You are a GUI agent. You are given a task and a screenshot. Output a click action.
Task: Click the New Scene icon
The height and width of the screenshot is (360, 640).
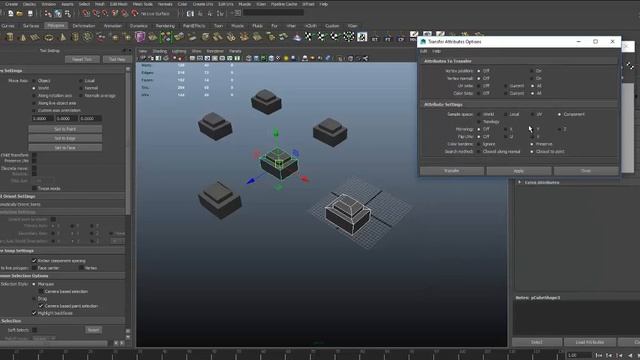pyautogui.click(x=11, y=13)
